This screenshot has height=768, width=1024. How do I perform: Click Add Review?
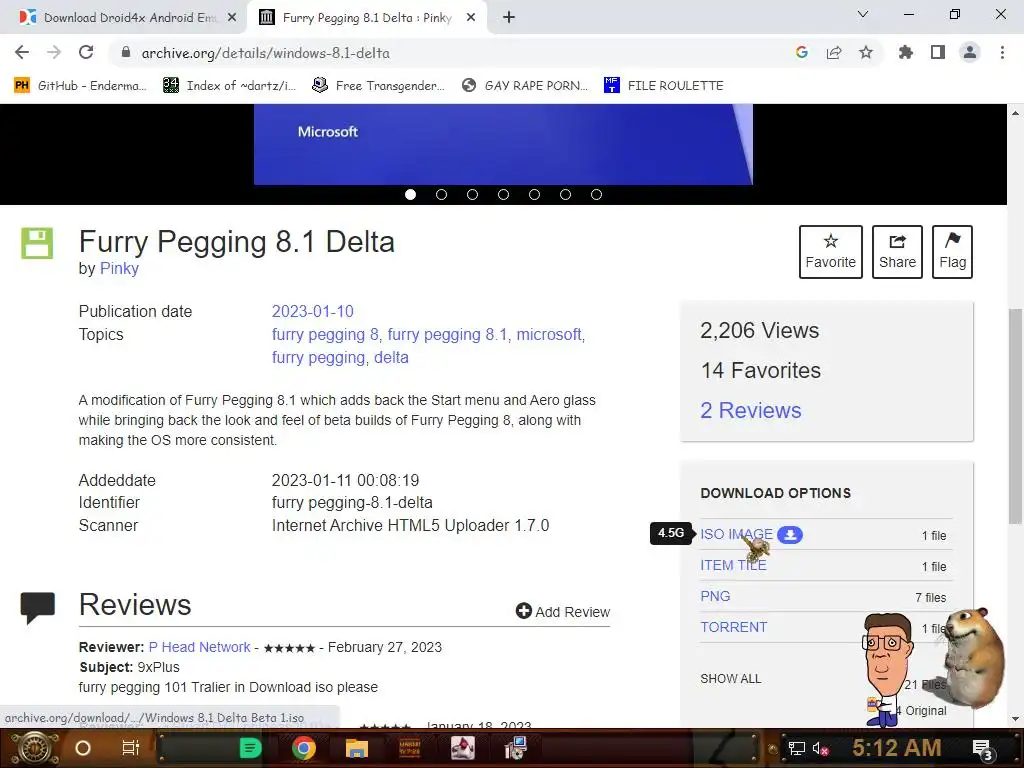[562, 611]
